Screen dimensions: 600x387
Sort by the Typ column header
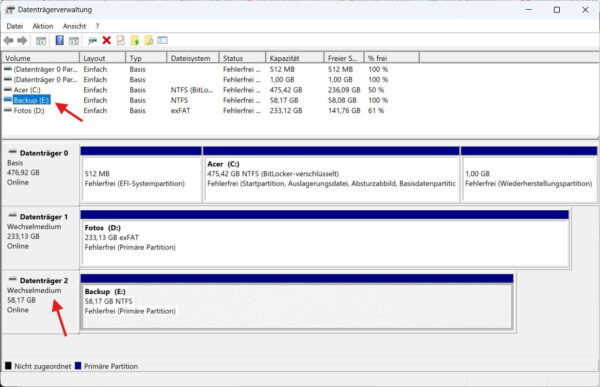click(146, 58)
